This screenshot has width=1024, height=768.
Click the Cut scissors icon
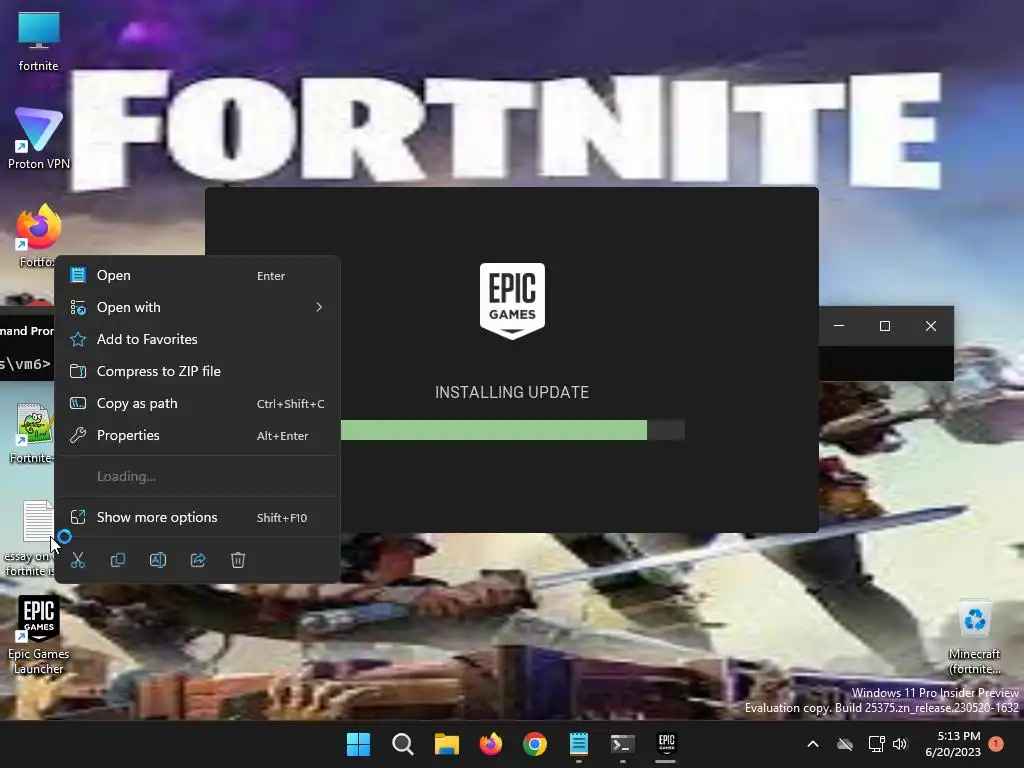(78, 560)
